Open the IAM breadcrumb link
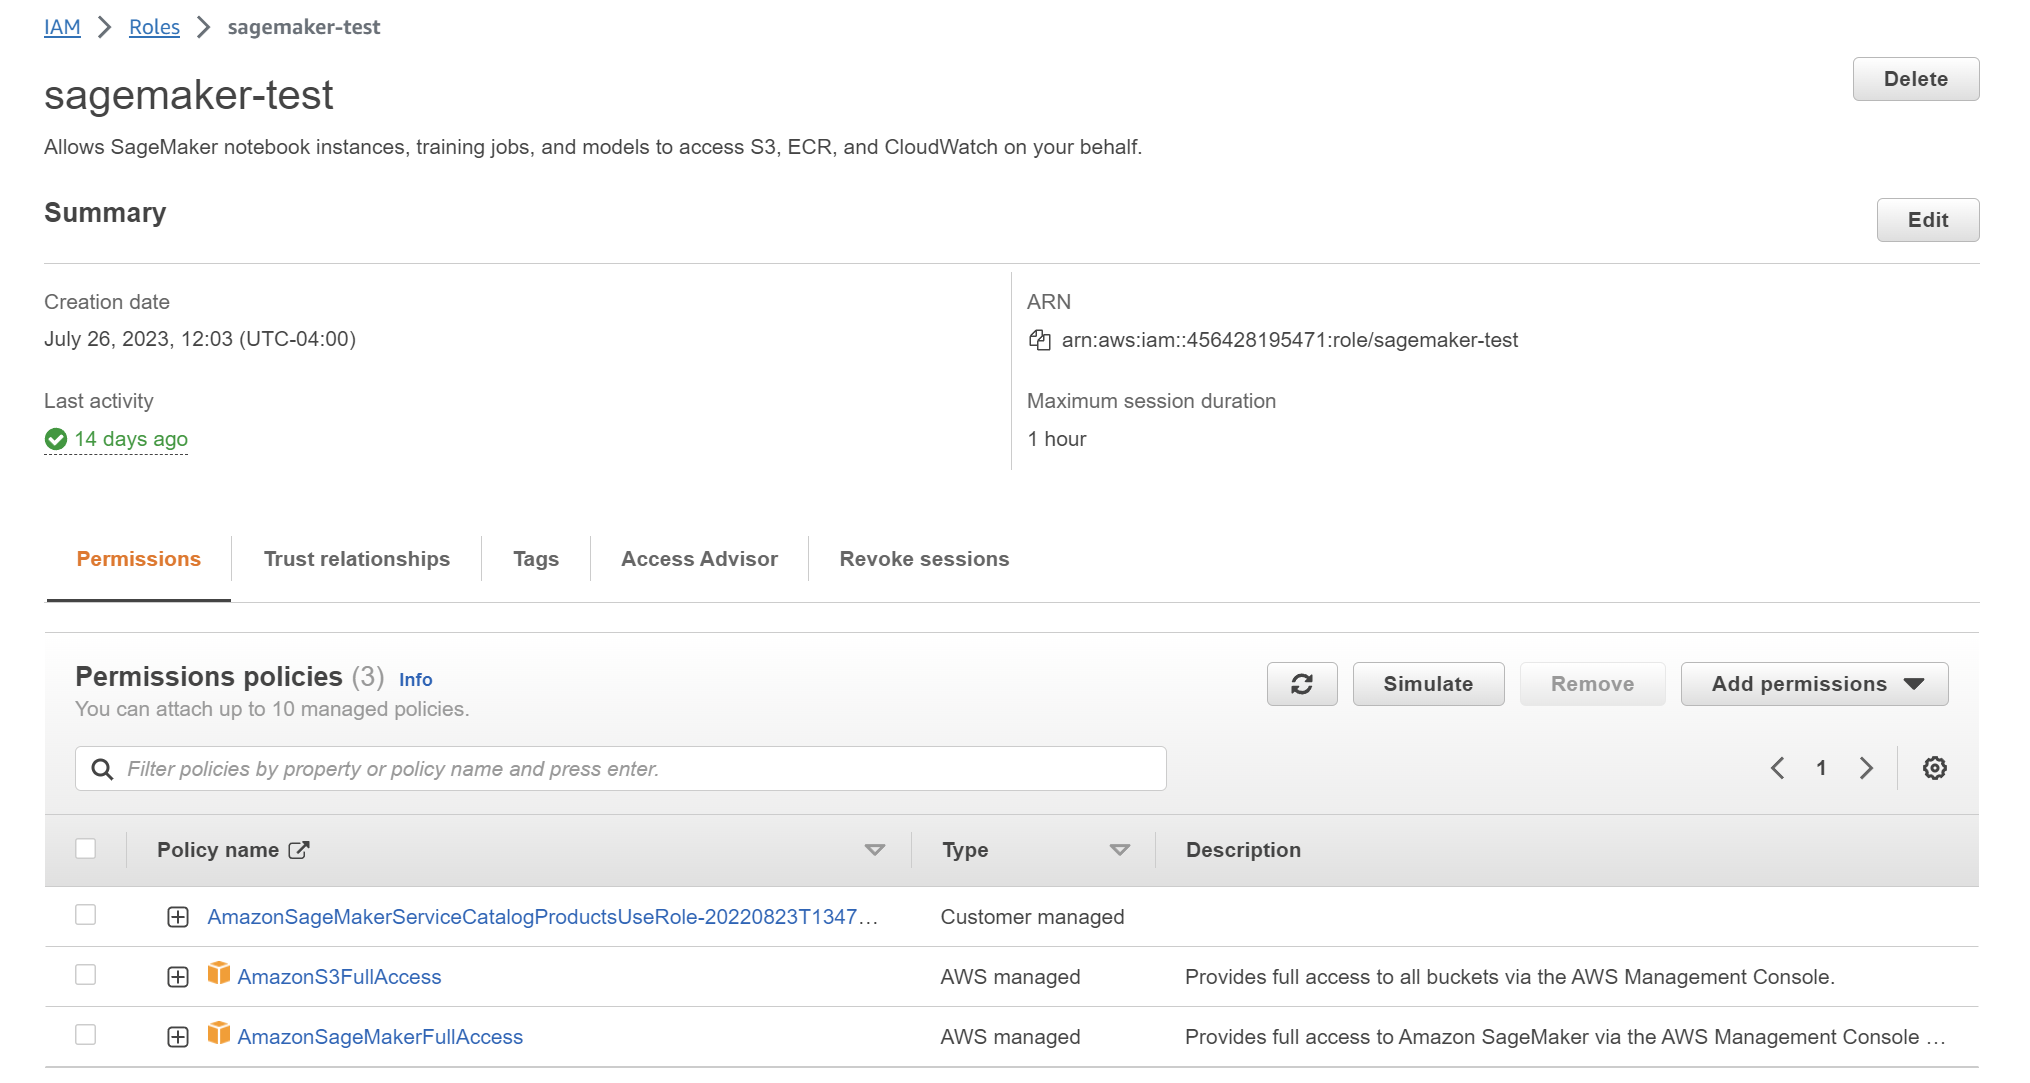Image resolution: width=2030 pixels, height=1083 pixels. pyautogui.click(x=62, y=27)
